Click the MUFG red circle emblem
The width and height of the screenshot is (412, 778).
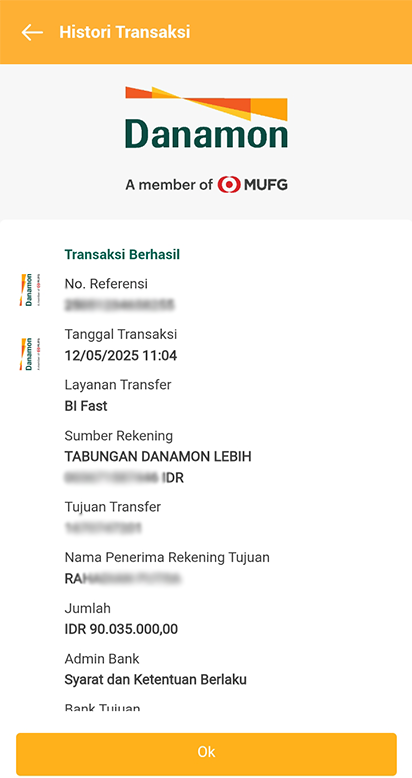[229, 185]
